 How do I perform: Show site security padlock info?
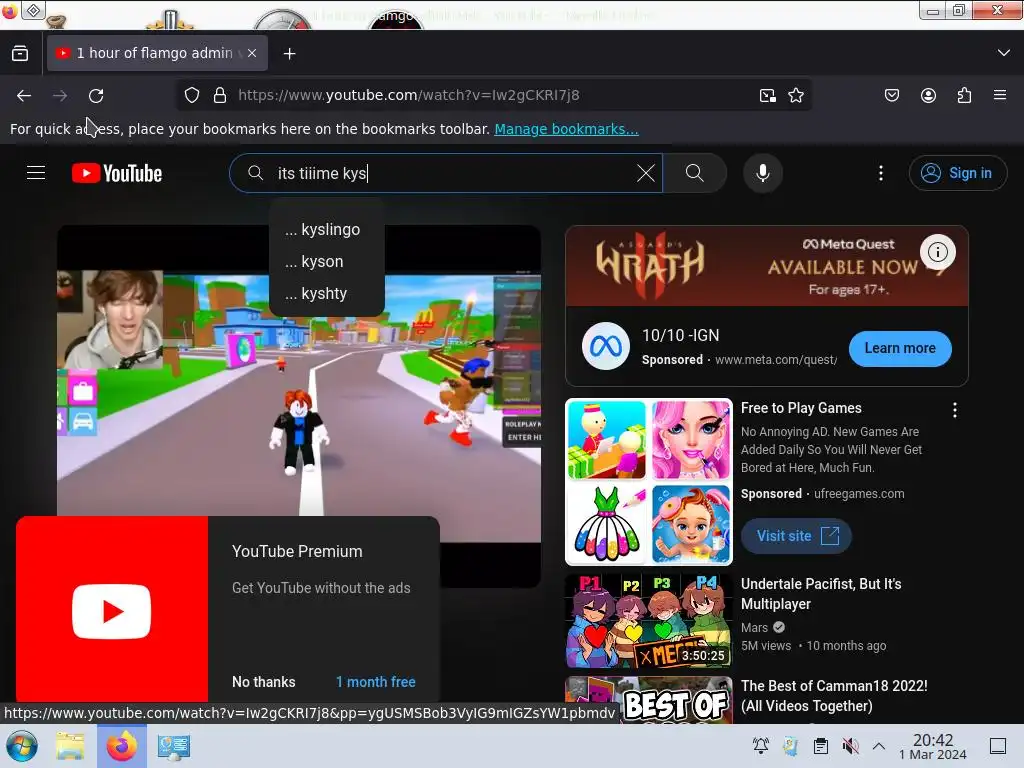click(220, 95)
